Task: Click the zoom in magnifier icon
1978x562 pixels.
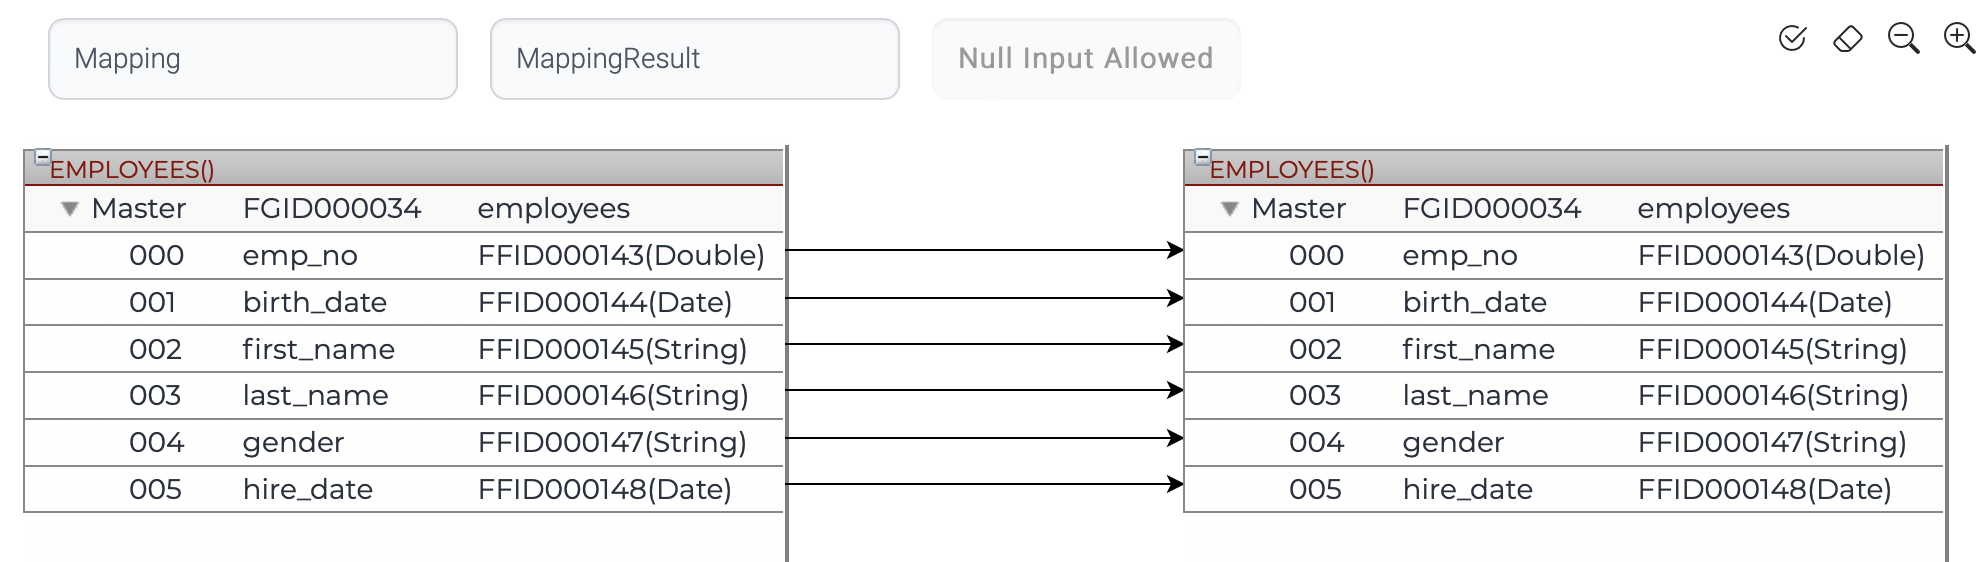Action: tap(1958, 39)
